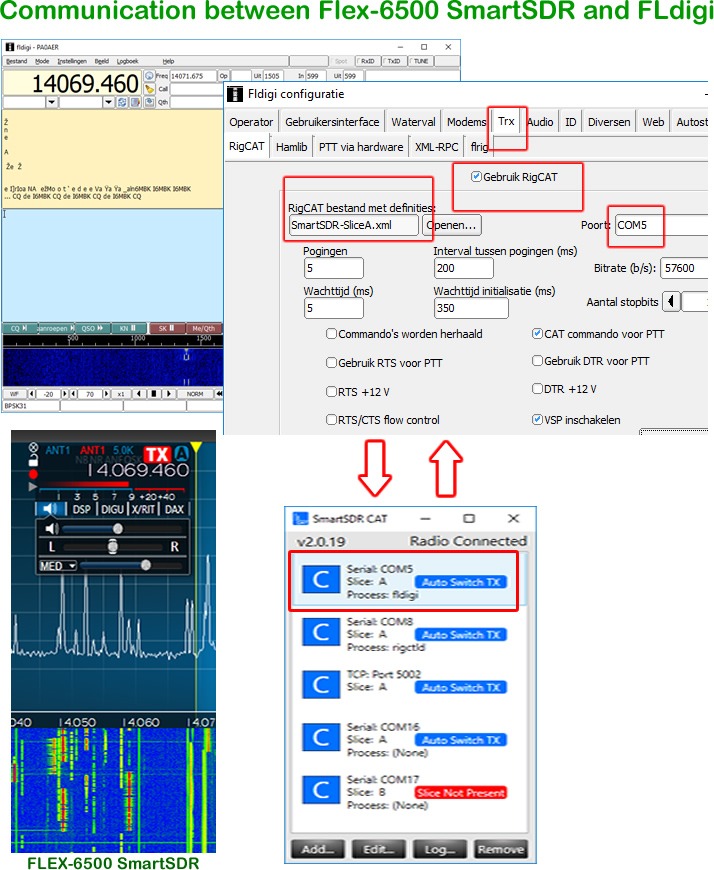
Task: Click the grey play triangle in SmartSDR slice
Action: (x=33, y=487)
